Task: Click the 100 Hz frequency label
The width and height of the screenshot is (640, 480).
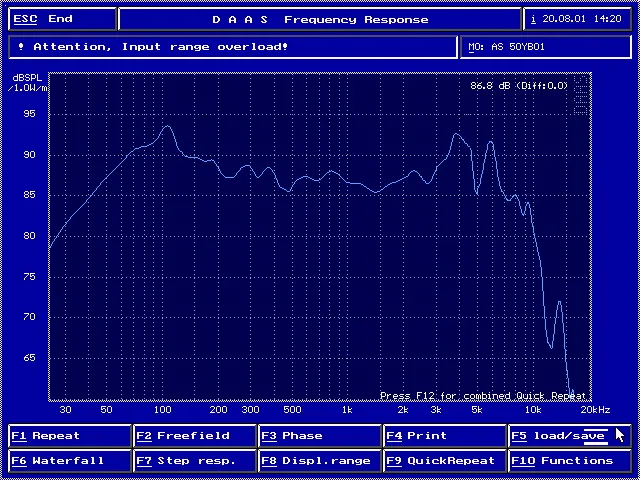Action: (162, 410)
